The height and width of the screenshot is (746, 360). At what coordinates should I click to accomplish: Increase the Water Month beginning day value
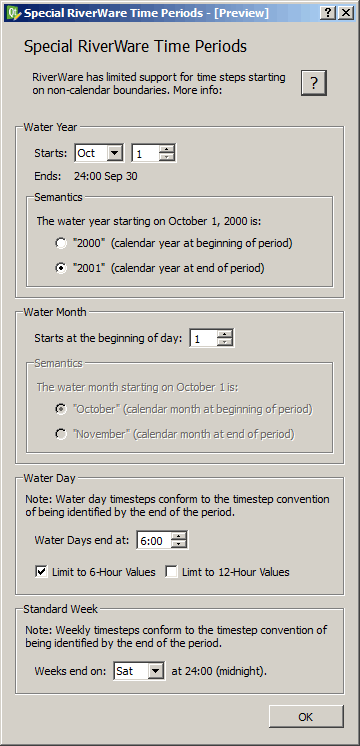[x=224, y=334]
